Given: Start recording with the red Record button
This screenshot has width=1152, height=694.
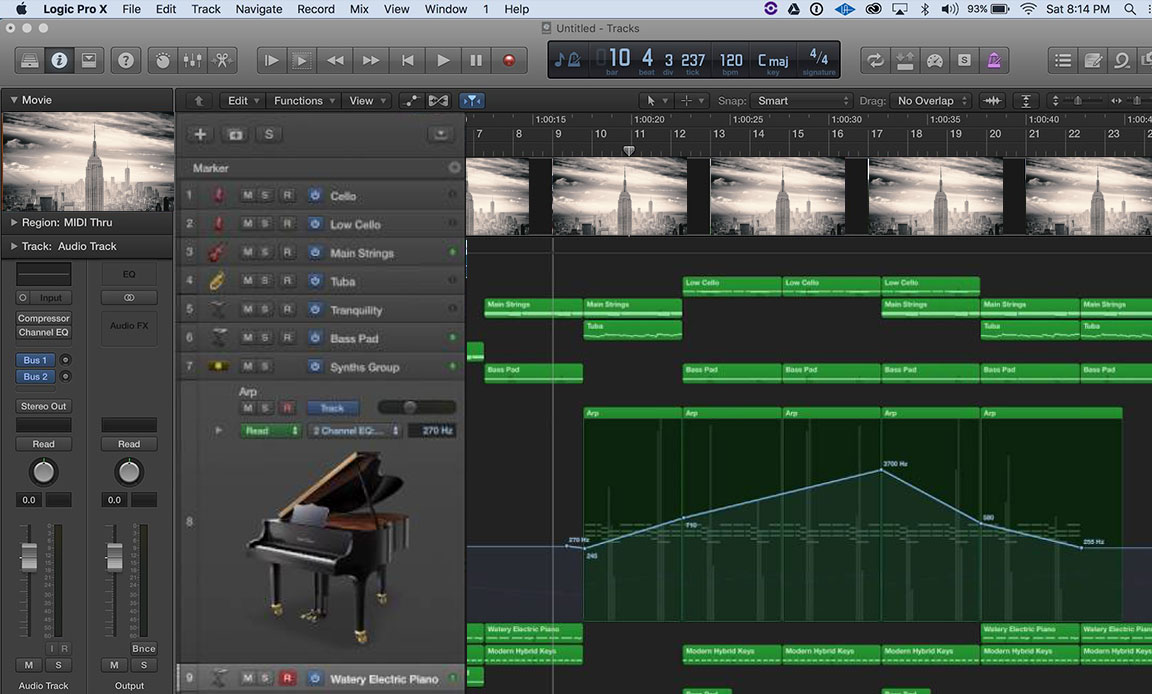Looking at the screenshot, I should pos(508,60).
